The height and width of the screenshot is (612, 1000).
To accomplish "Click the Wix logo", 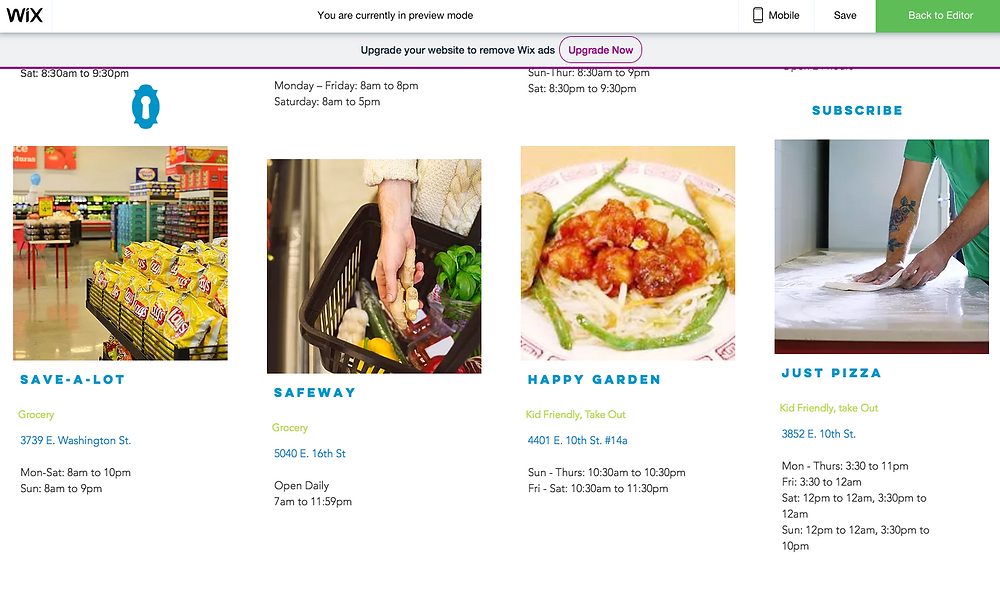I will (25, 15).
